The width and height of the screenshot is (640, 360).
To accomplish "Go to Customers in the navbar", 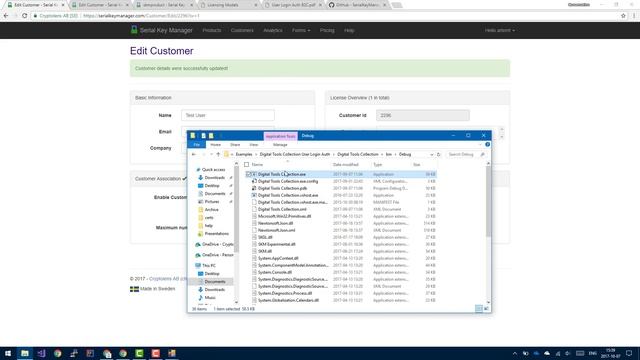I will 242,30.
